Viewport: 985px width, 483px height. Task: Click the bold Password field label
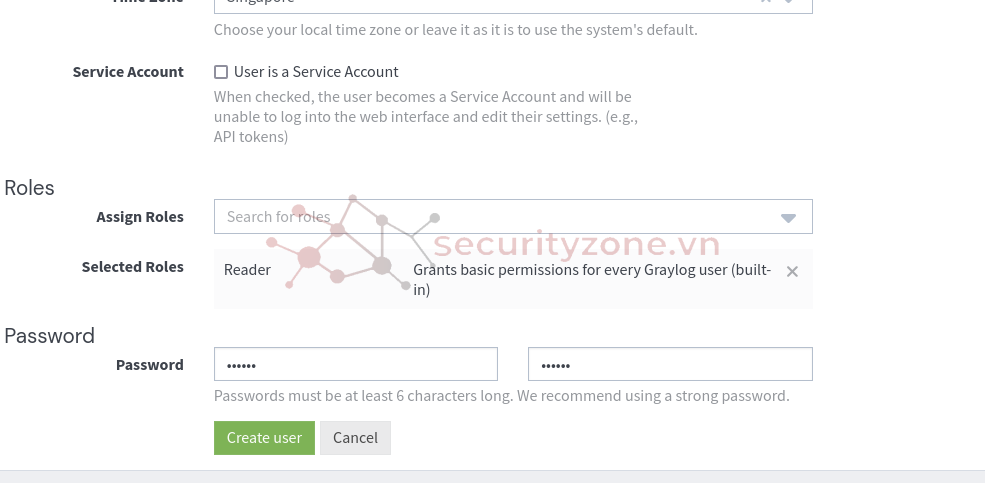coord(150,365)
